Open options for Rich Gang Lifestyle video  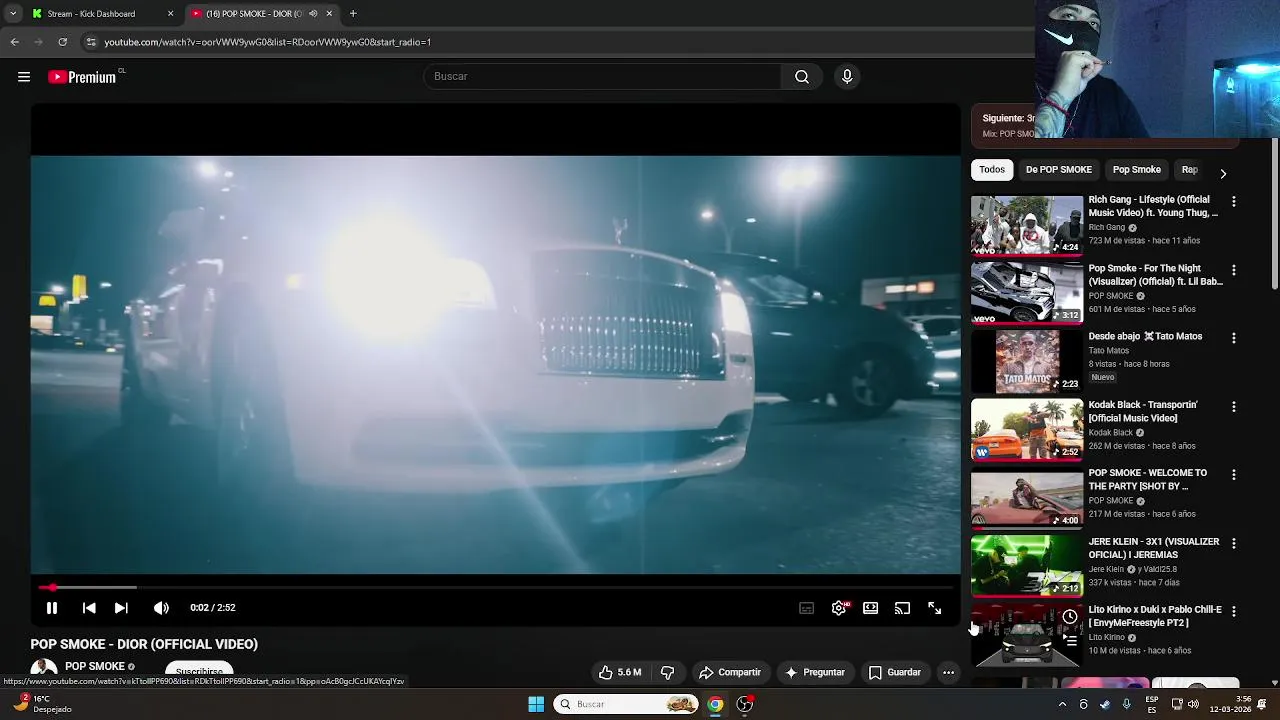pyautogui.click(x=1234, y=202)
